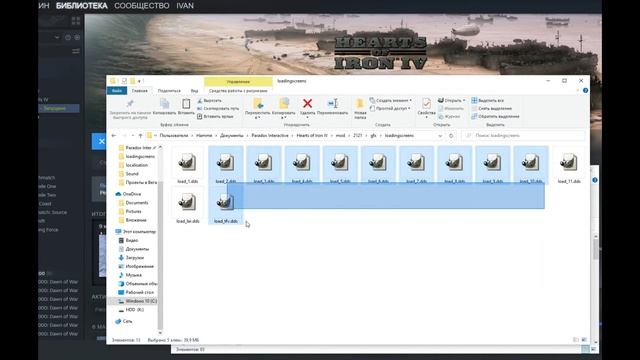Open Music (Музыка) in sidebar

click(x=133, y=275)
